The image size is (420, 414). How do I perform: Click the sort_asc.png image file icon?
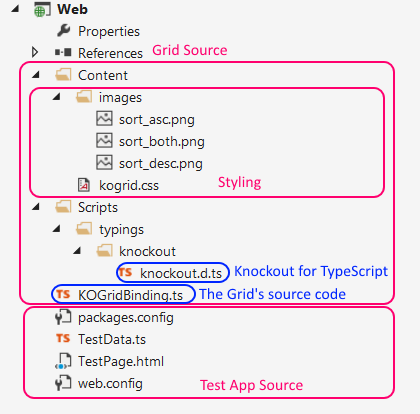pyautogui.click(x=104, y=119)
